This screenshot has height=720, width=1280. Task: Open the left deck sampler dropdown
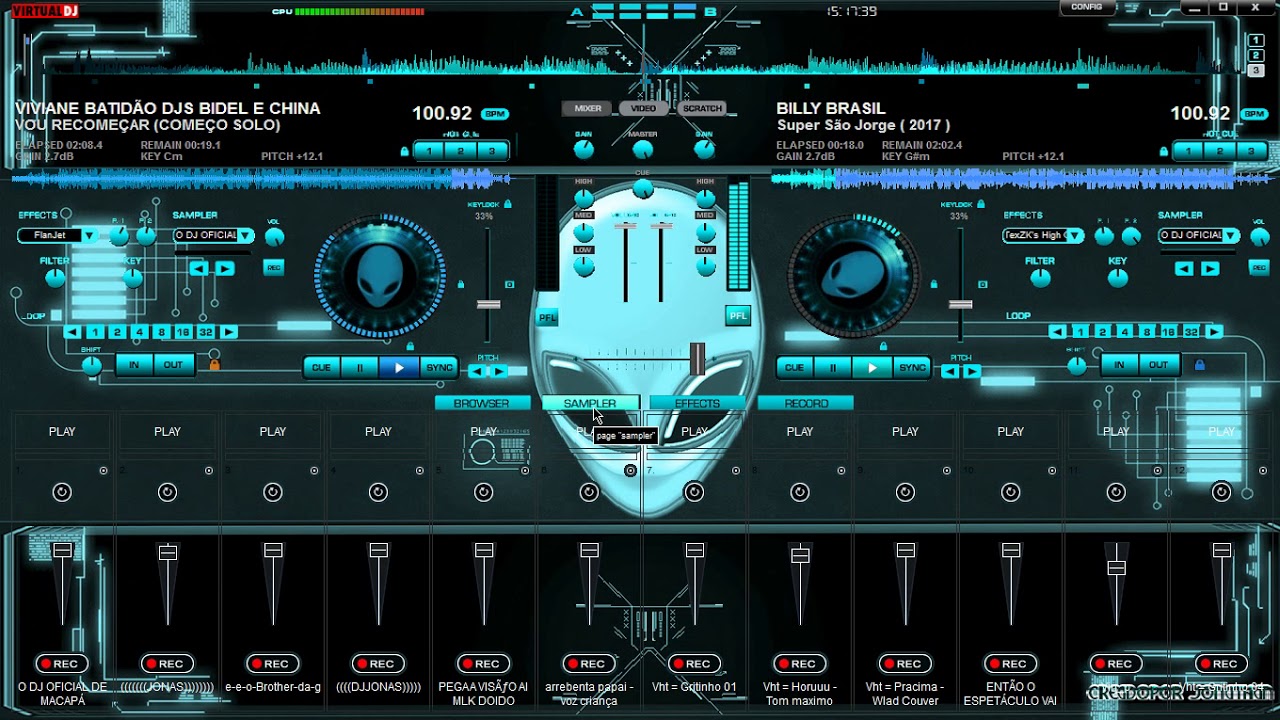[x=245, y=236]
